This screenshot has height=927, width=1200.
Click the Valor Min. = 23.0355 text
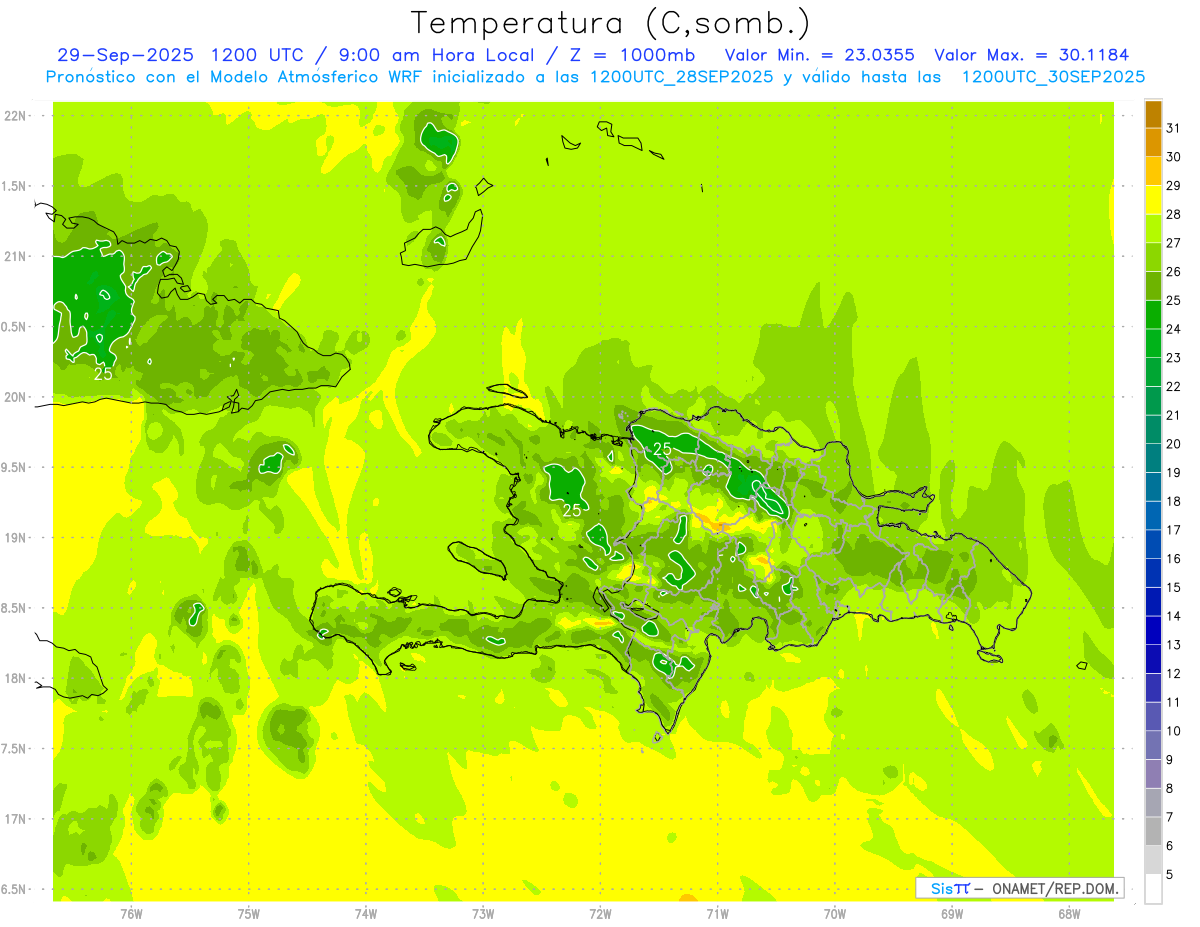click(819, 55)
